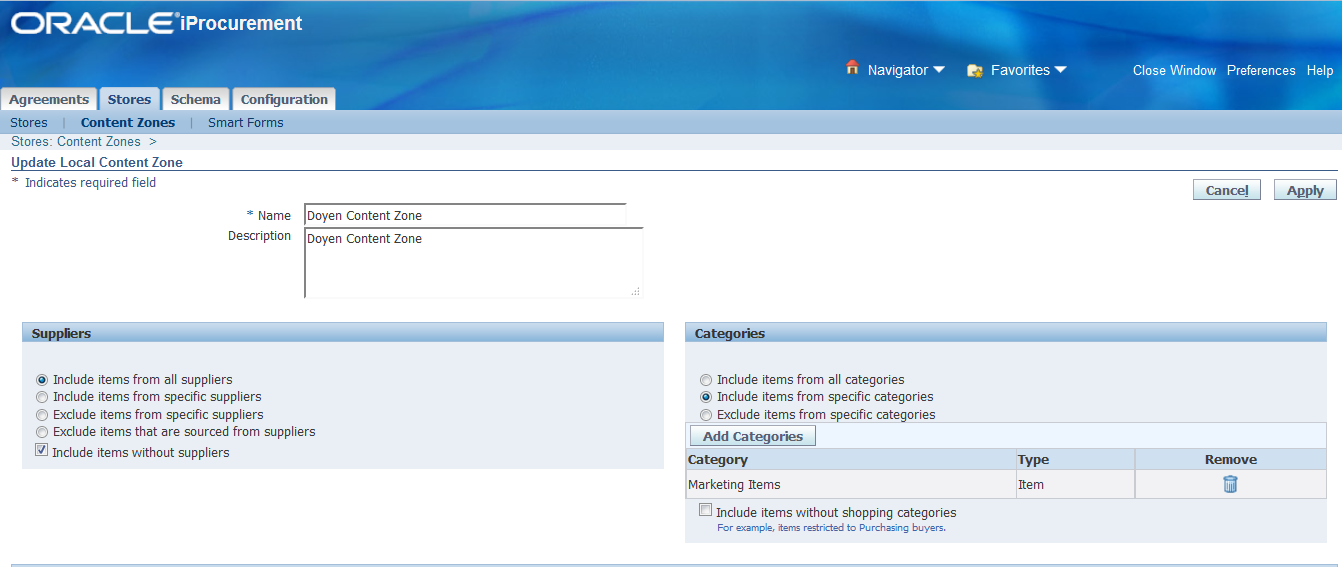Viewport: 1342px width, 567px height.
Task: Open the Preferences link
Action: pos(1261,70)
